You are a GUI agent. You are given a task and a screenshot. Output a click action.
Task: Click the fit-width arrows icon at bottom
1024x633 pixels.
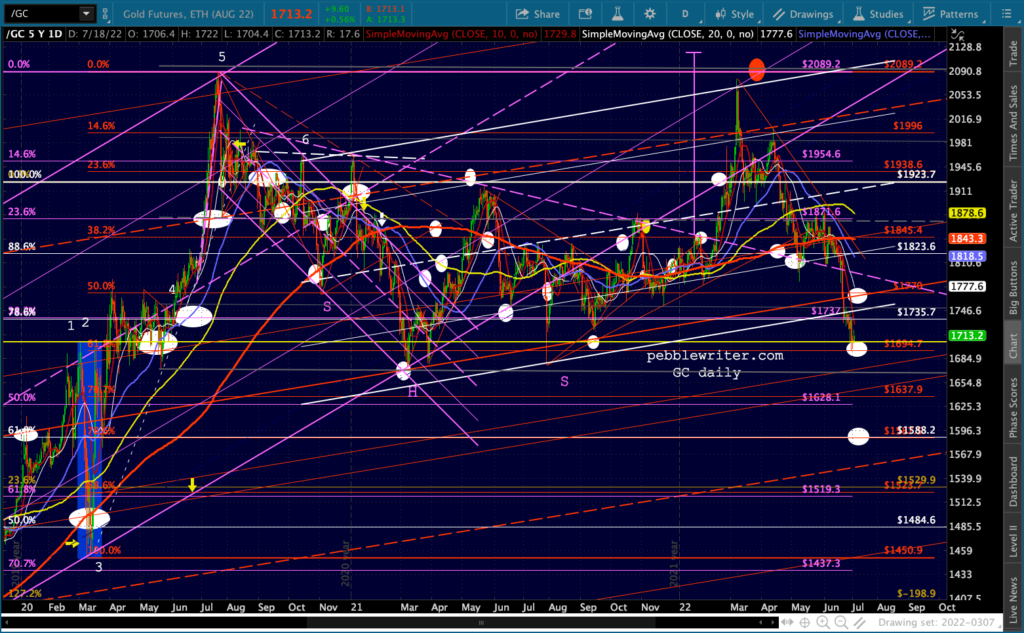point(789,623)
